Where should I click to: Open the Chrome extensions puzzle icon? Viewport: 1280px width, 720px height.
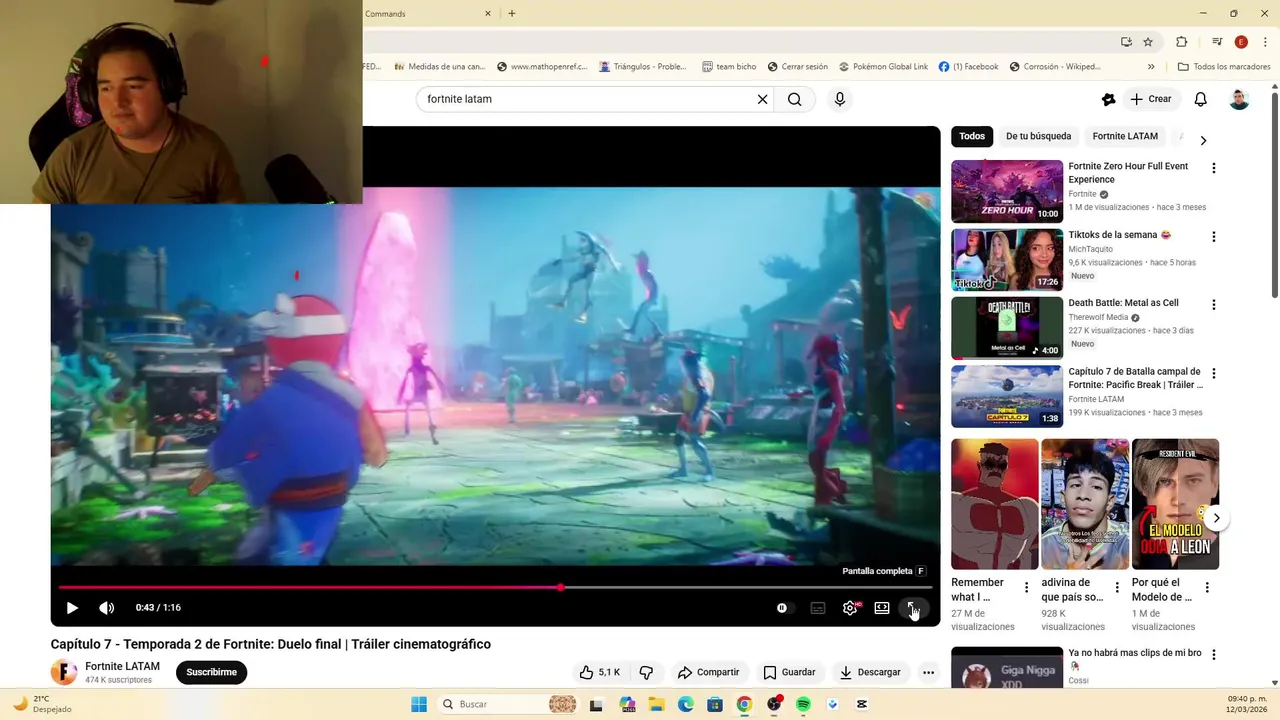click(x=1182, y=42)
